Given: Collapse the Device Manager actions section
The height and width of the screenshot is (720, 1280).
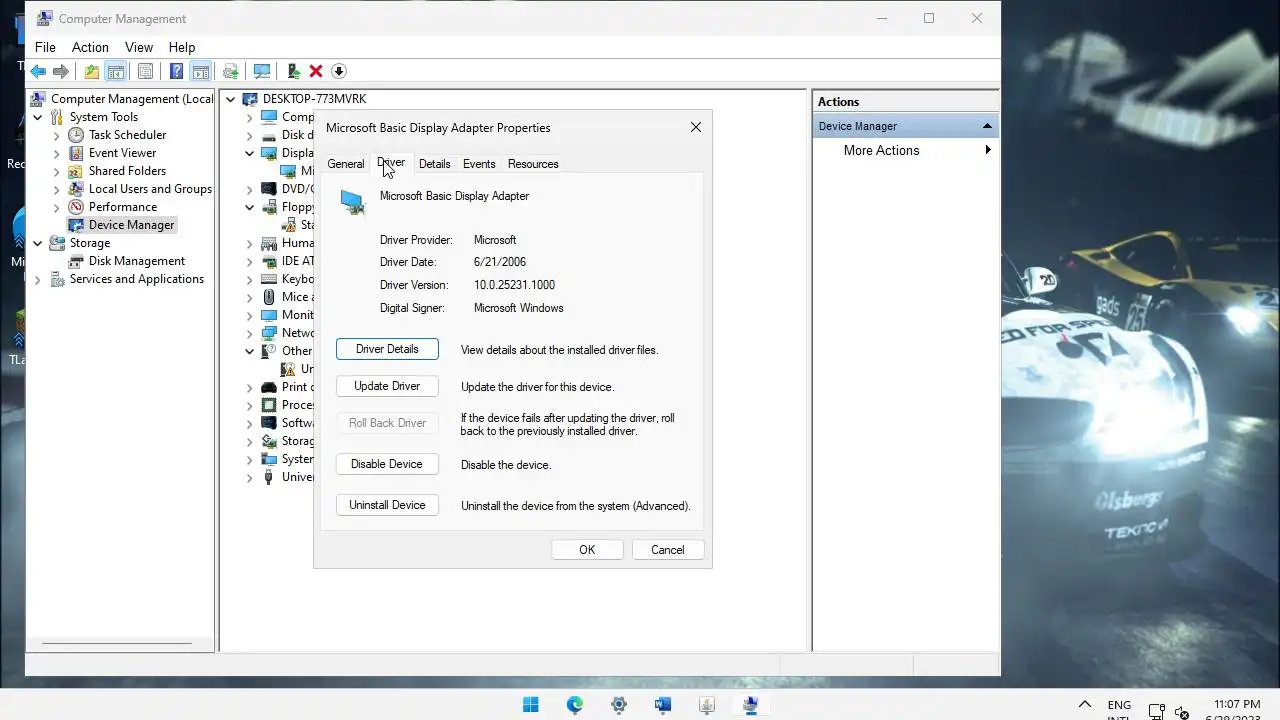Looking at the screenshot, I should click(987, 126).
